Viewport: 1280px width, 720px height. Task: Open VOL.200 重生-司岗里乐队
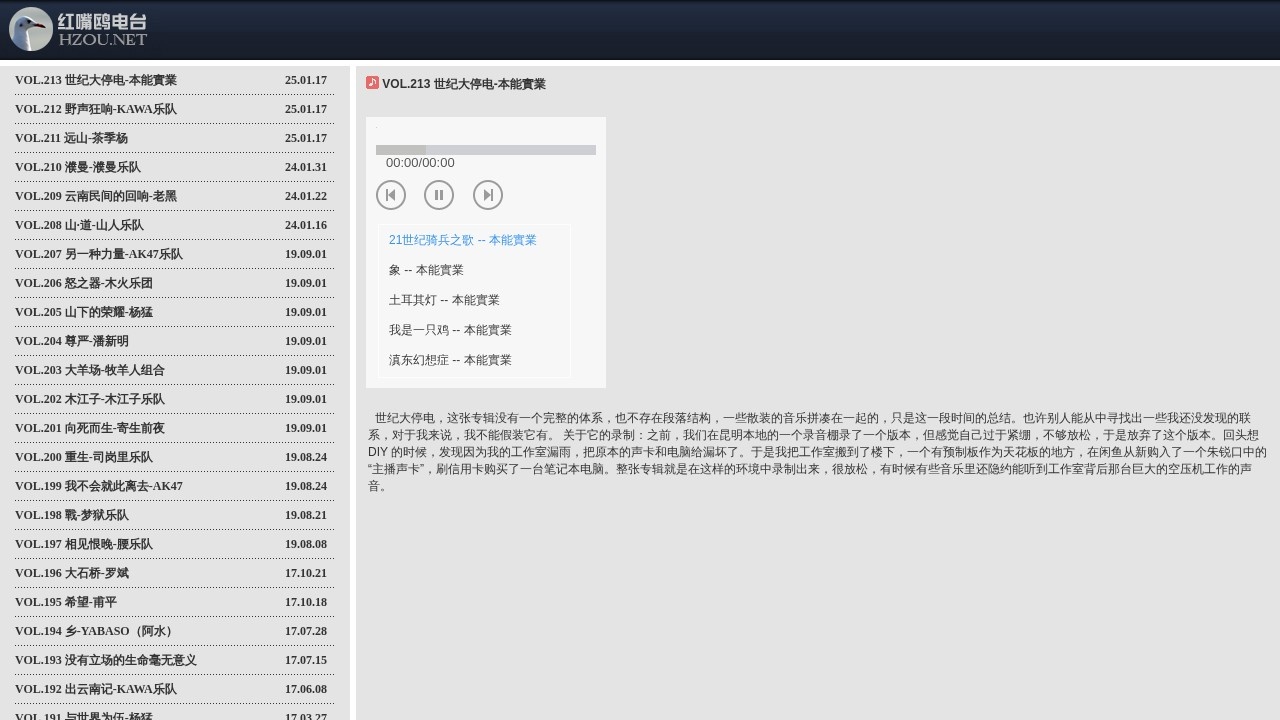pos(84,457)
